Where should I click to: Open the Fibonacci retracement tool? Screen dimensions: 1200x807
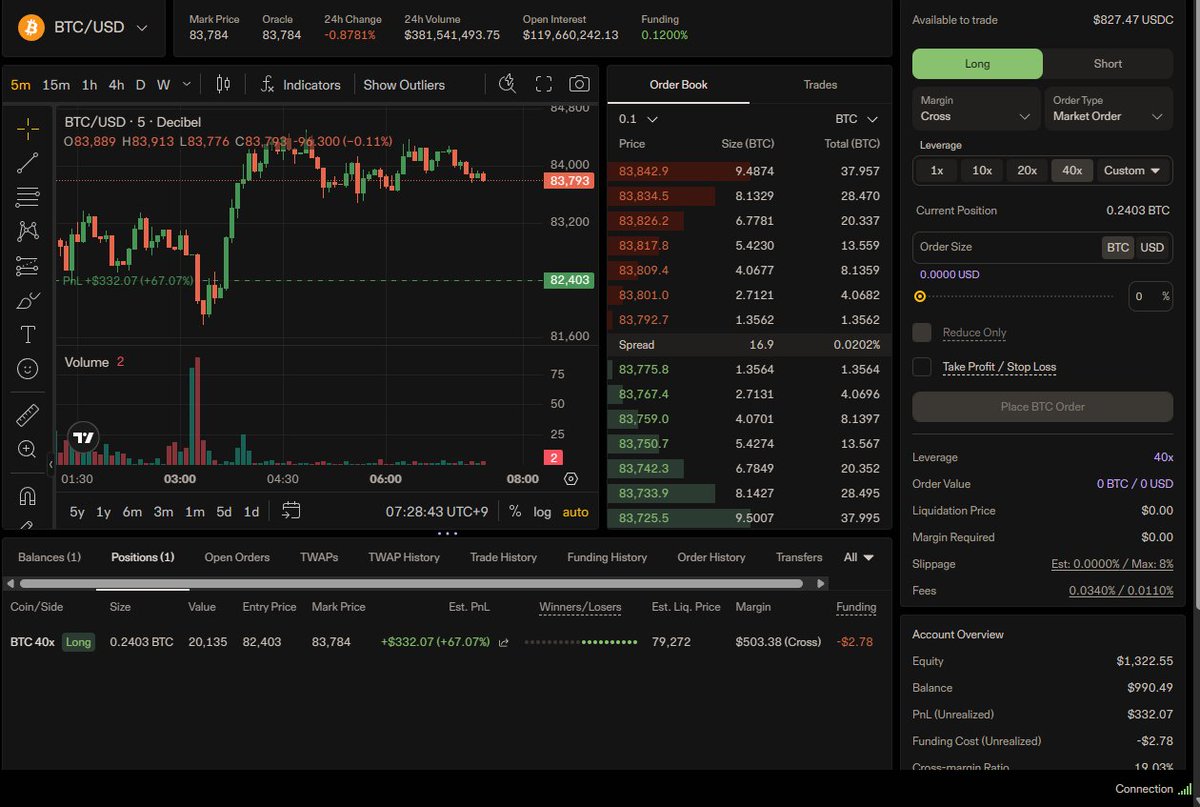(x=28, y=197)
